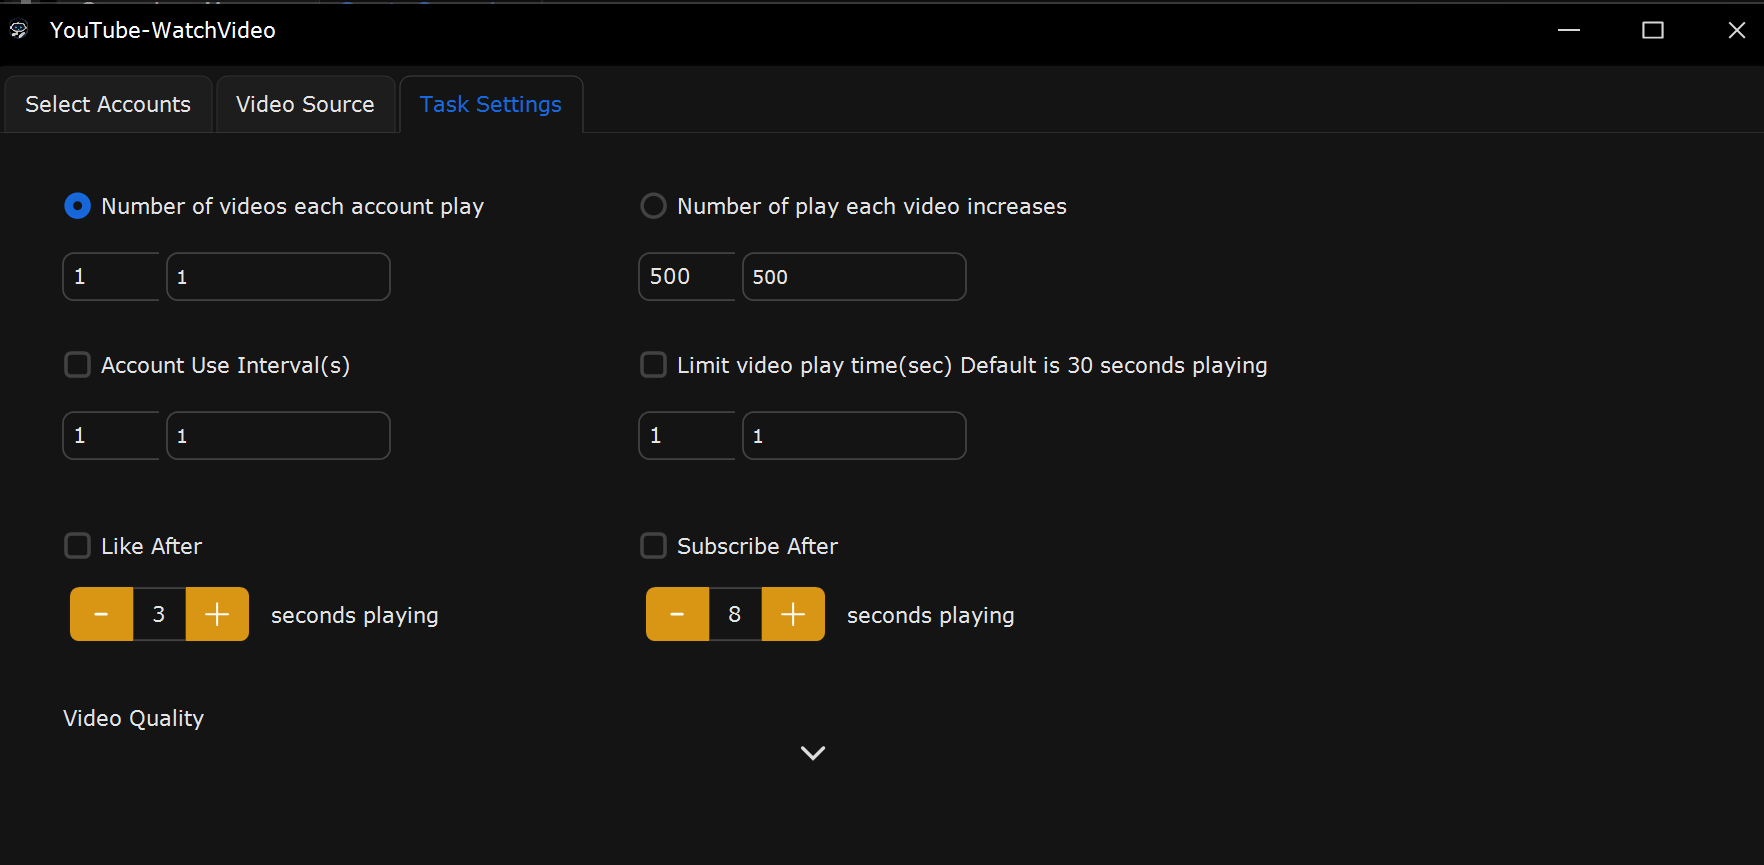Click second max field under videos each account play
This screenshot has height=865, width=1764.
(x=278, y=276)
